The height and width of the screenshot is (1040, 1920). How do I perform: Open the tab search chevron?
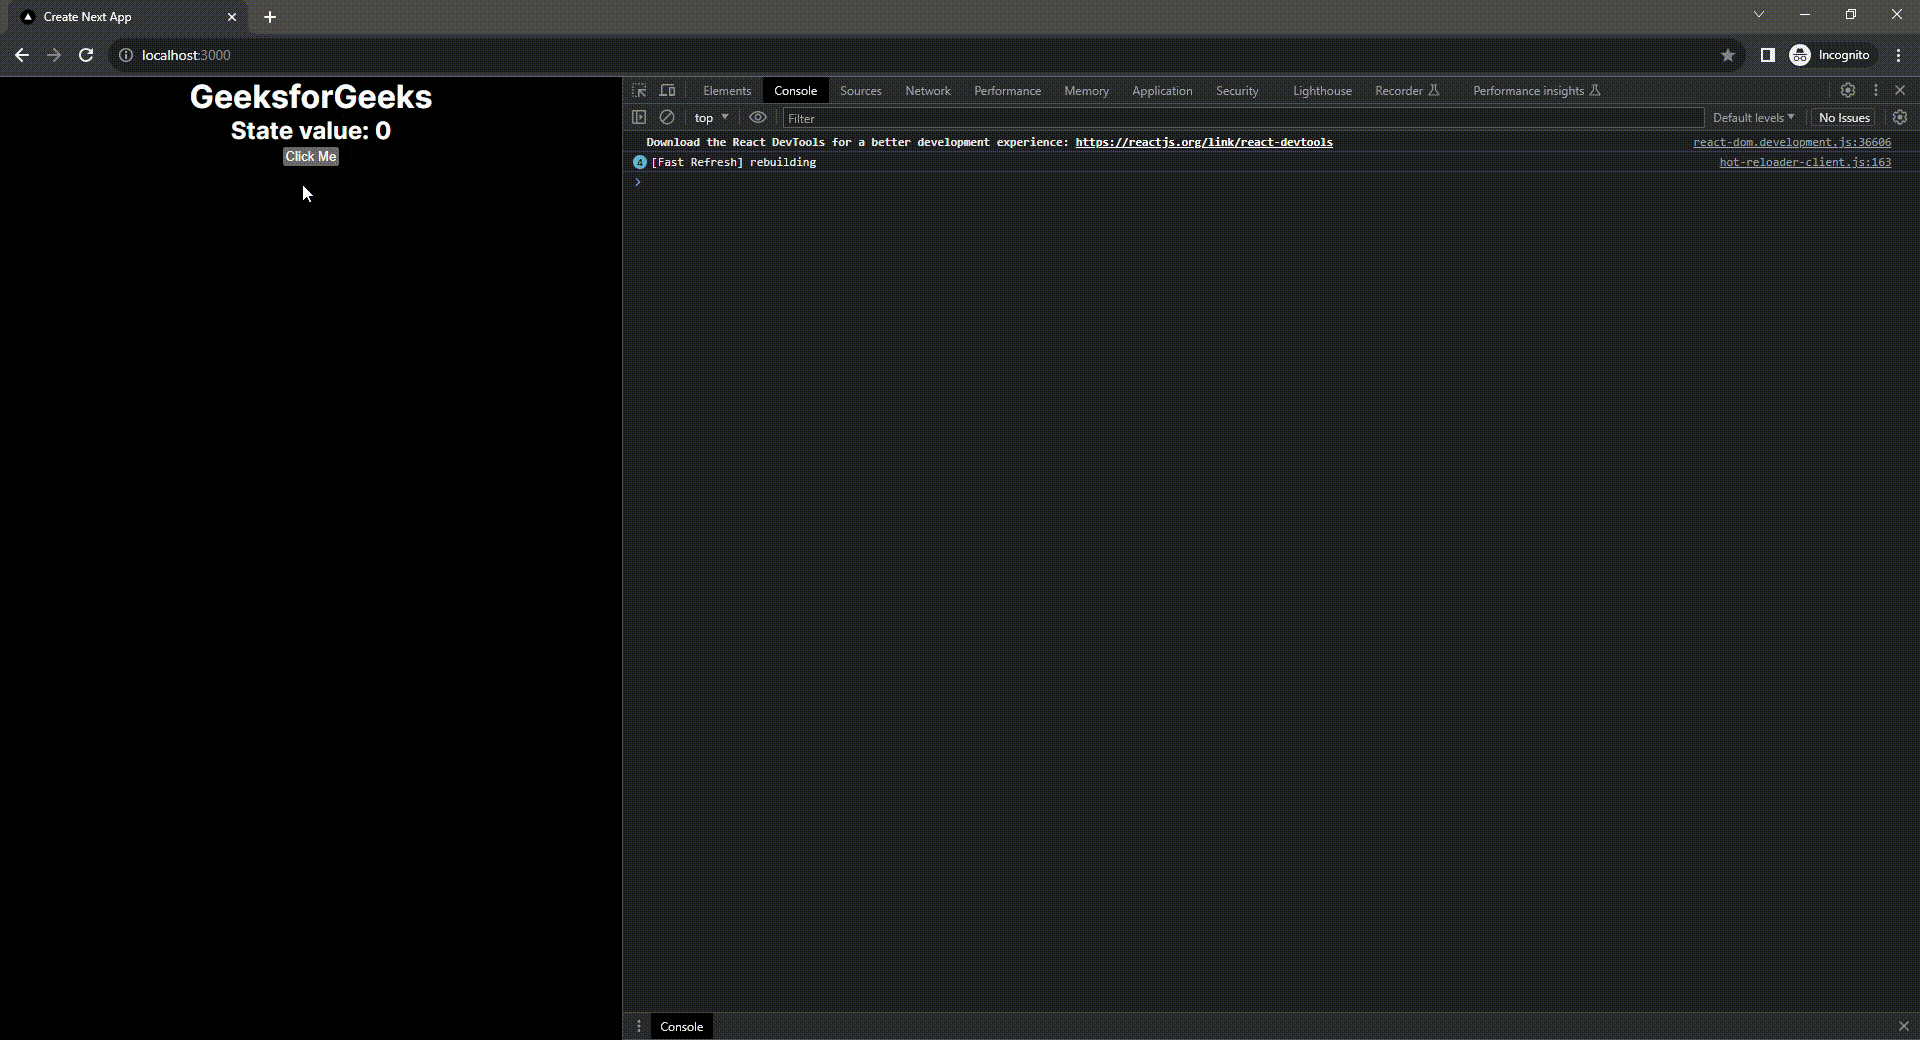pos(1759,14)
